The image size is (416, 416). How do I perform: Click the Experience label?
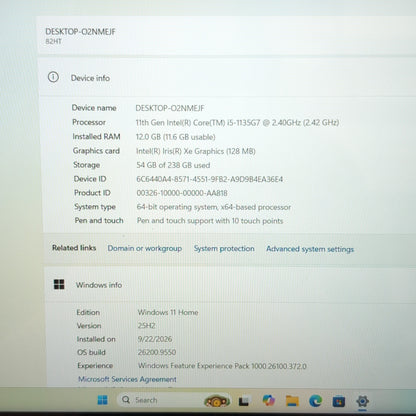click(95, 366)
